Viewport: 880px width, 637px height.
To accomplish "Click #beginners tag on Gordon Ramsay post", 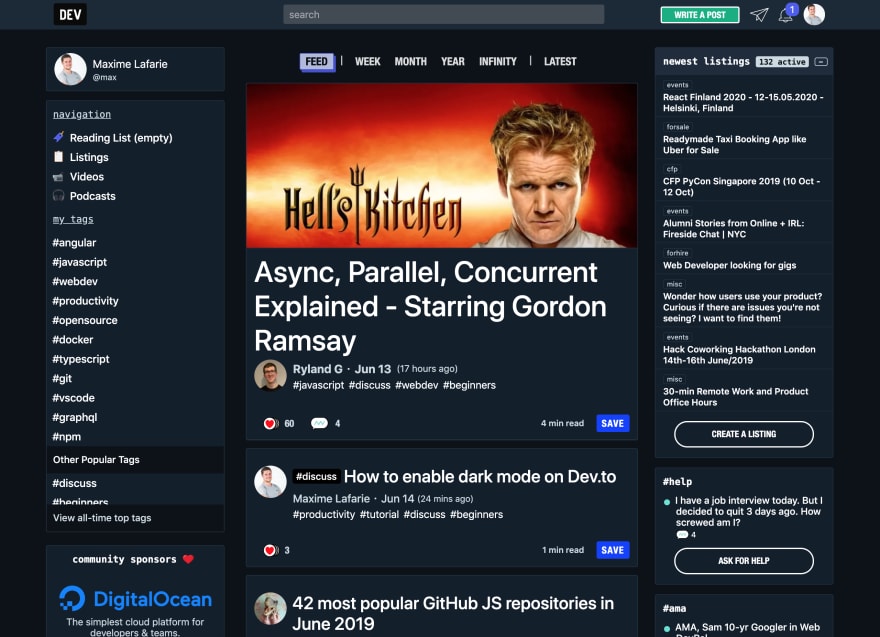I will point(469,386).
